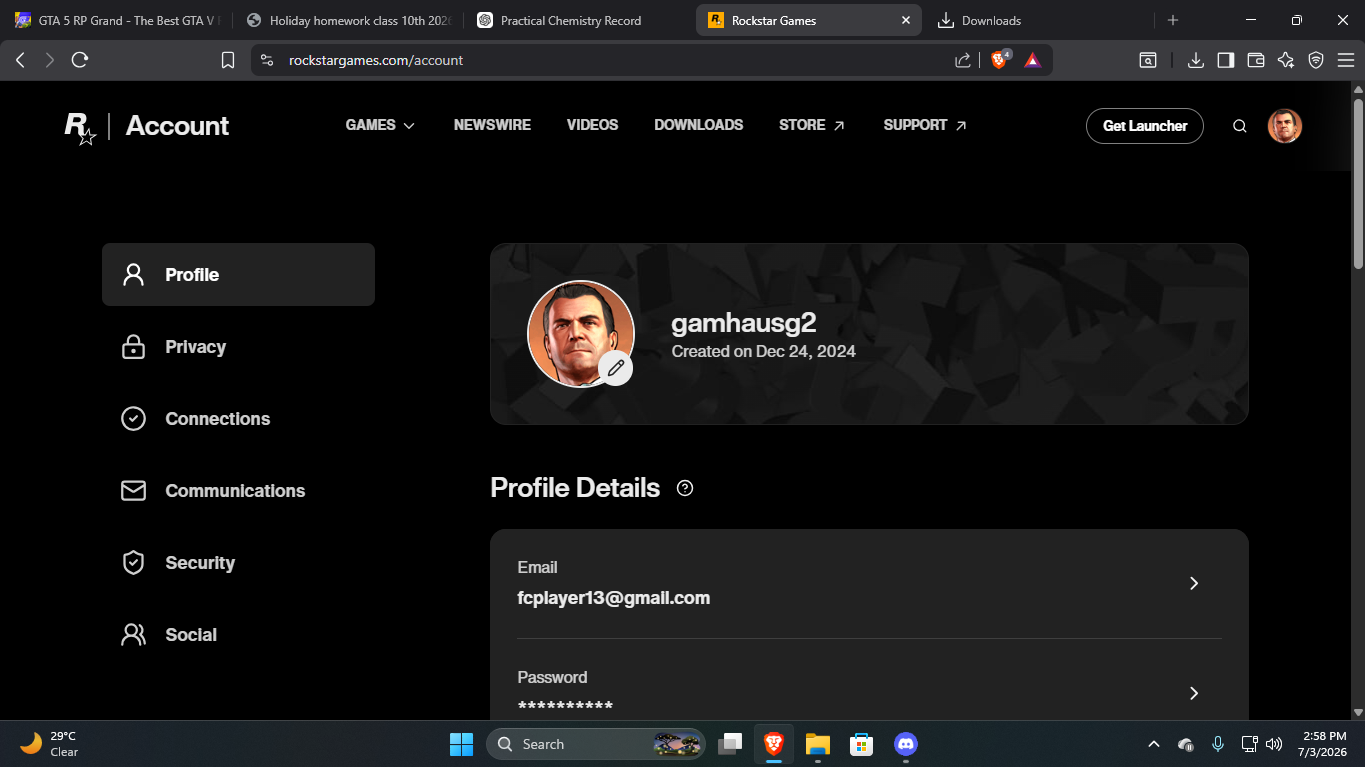Open the volume control in system tray
The image size is (1365, 767).
1274,744
